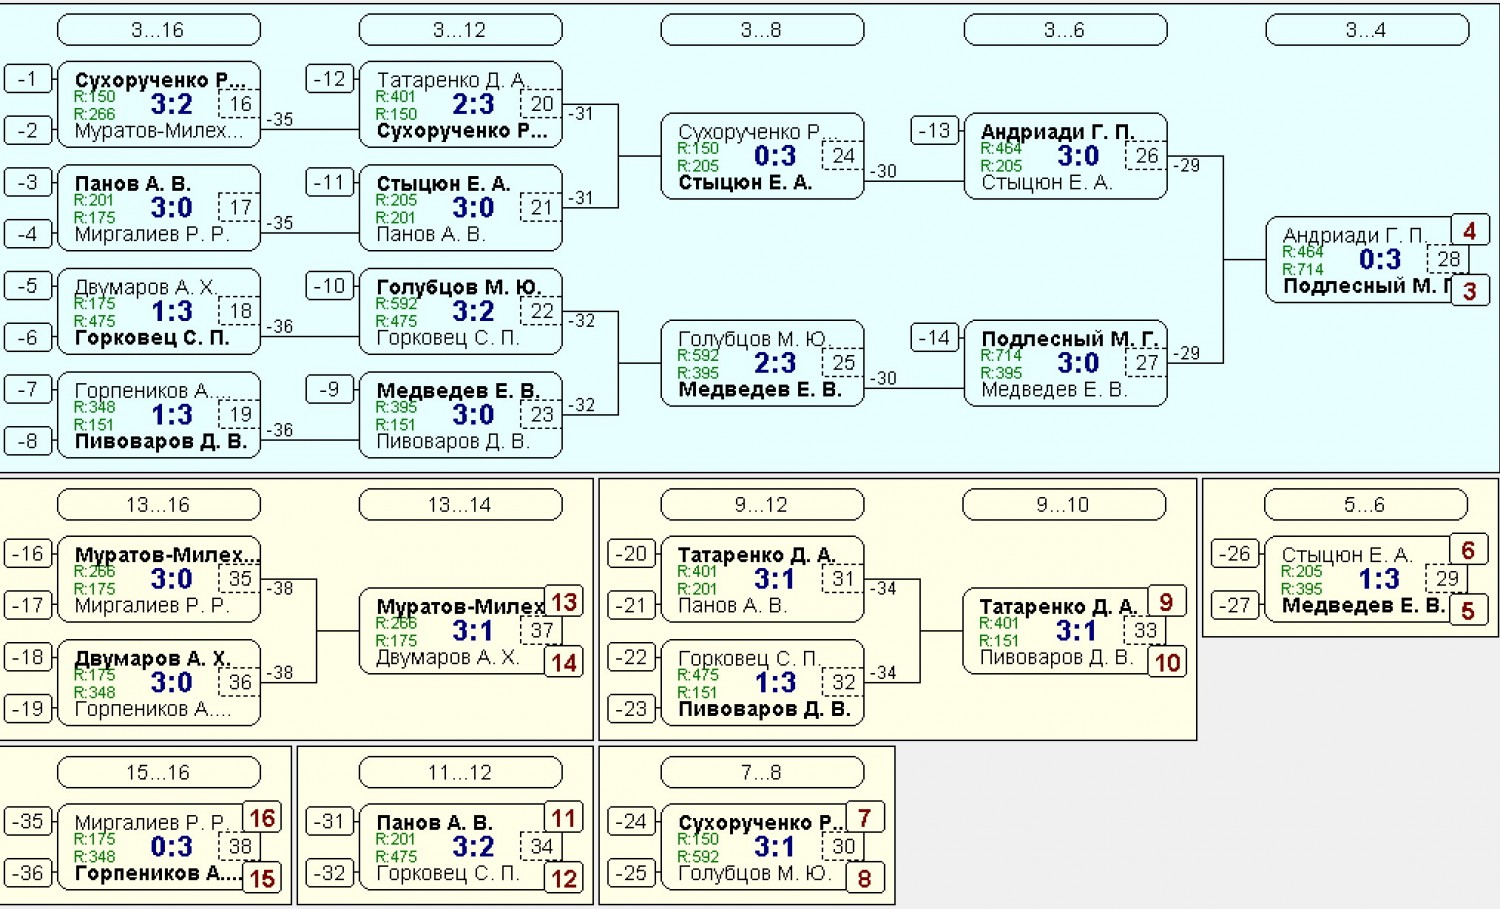
Task: Select the -26 slot label box
Action: 1236,553
